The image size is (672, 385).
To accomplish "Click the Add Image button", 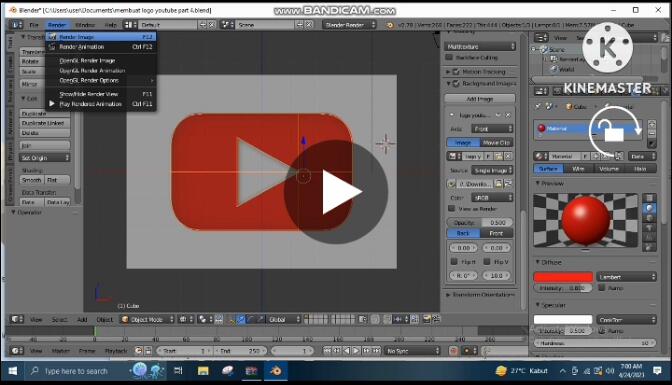I will click(480, 99).
